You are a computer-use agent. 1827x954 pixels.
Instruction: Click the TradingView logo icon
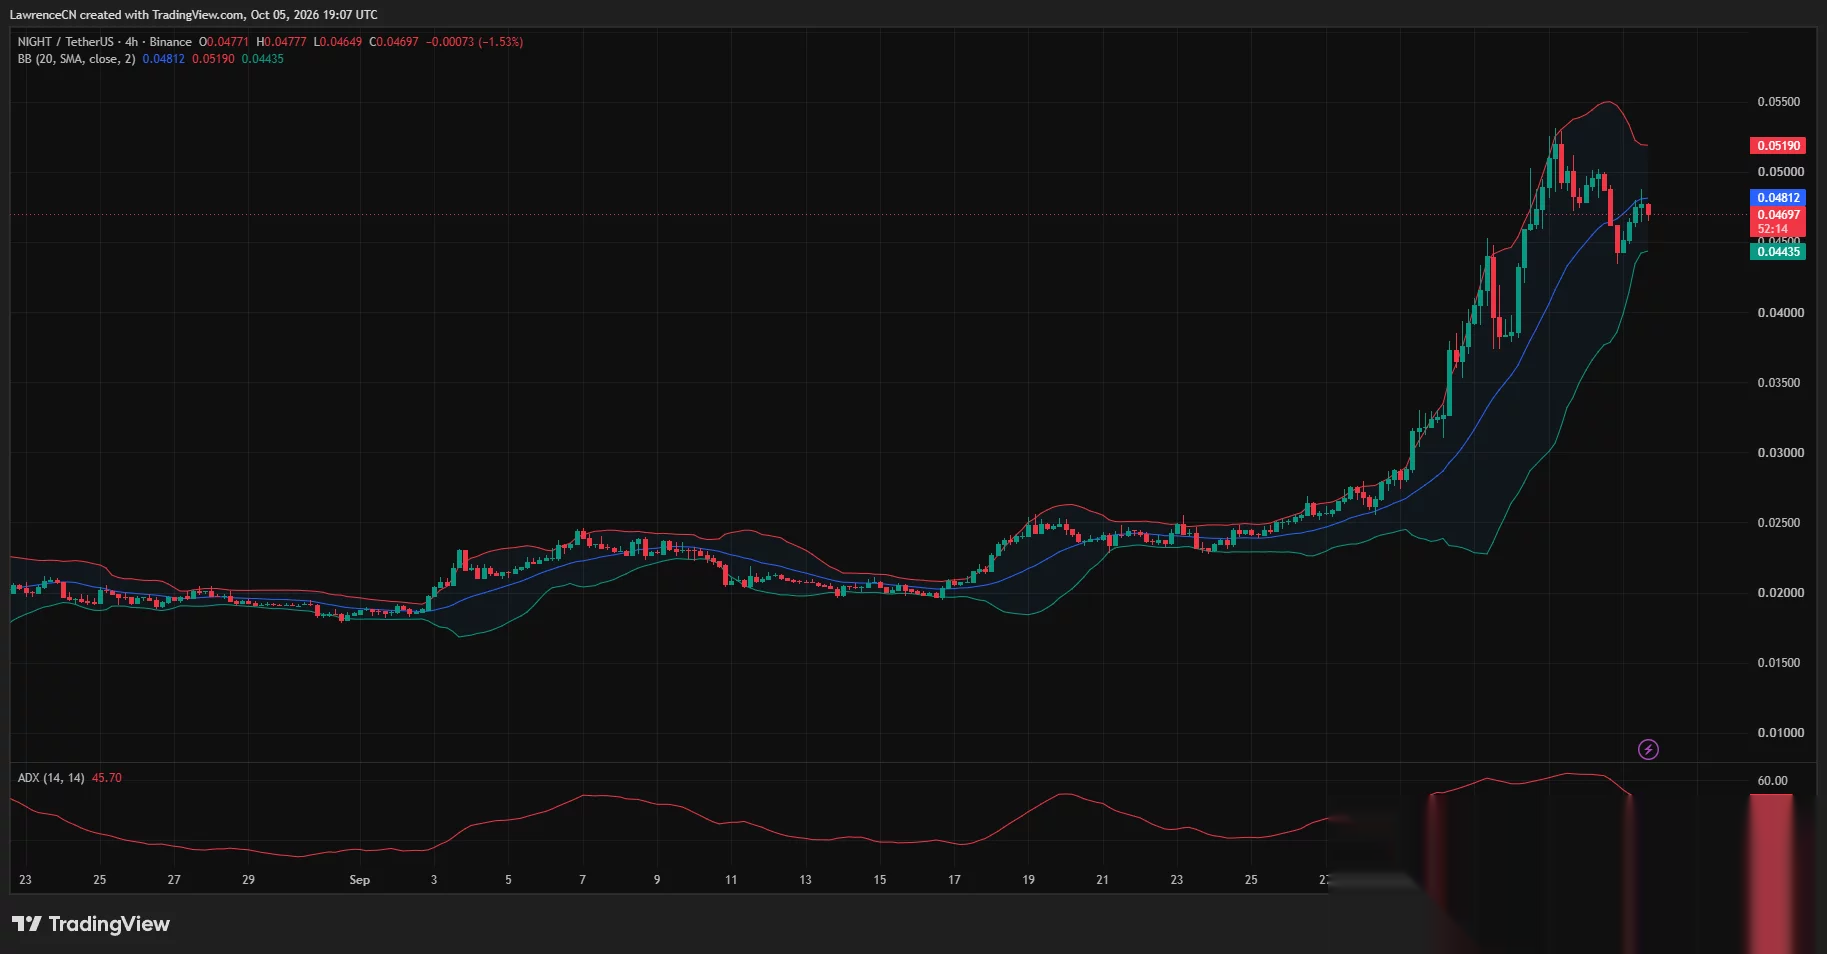27,923
